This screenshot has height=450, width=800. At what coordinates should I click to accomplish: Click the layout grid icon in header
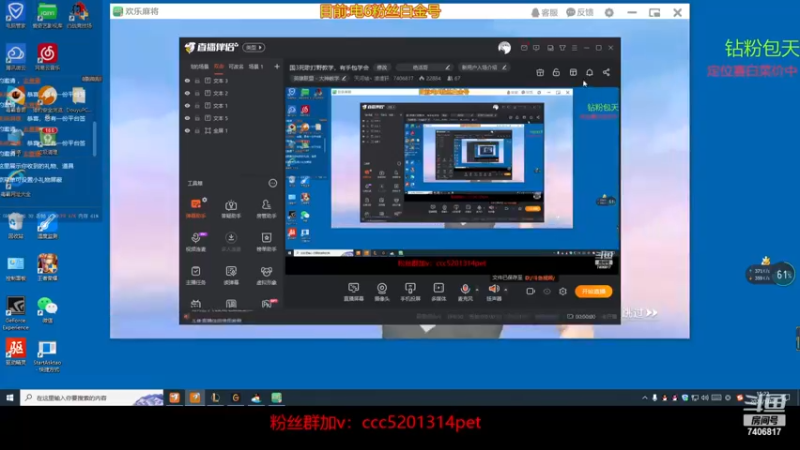tap(573, 72)
